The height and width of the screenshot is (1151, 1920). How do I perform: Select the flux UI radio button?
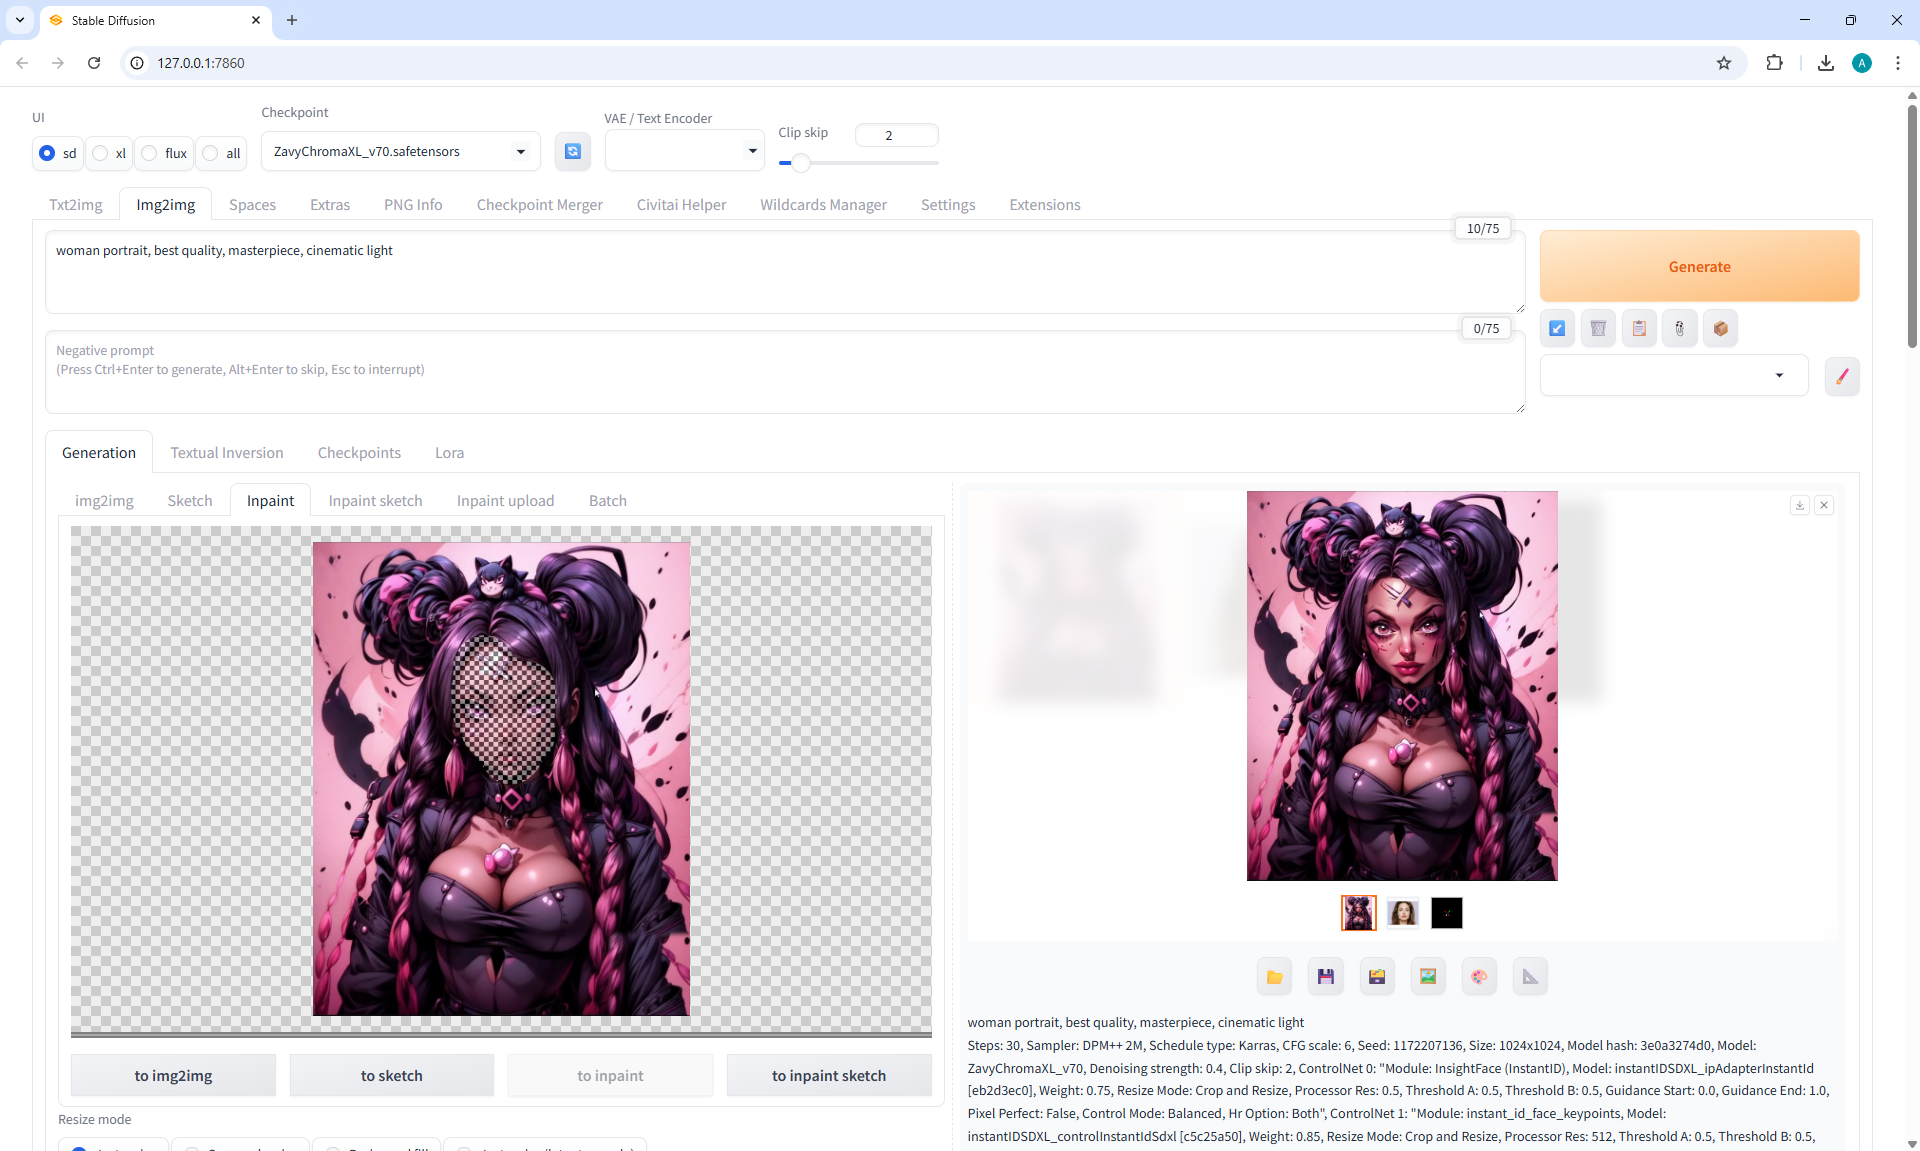(150, 153)
